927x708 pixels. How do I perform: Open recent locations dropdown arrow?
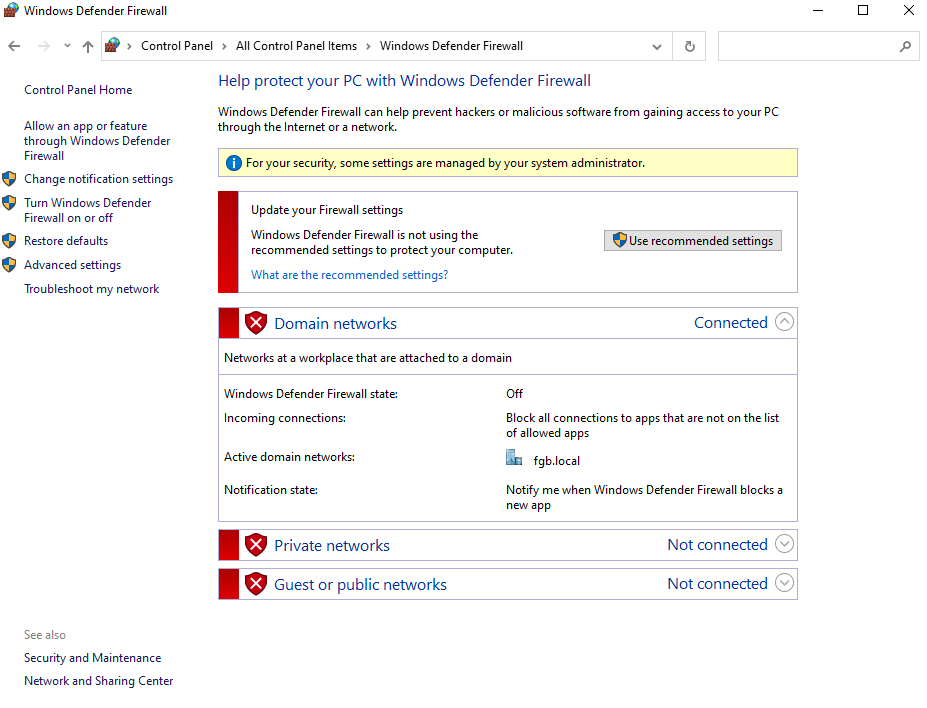(x=67, y=46)
